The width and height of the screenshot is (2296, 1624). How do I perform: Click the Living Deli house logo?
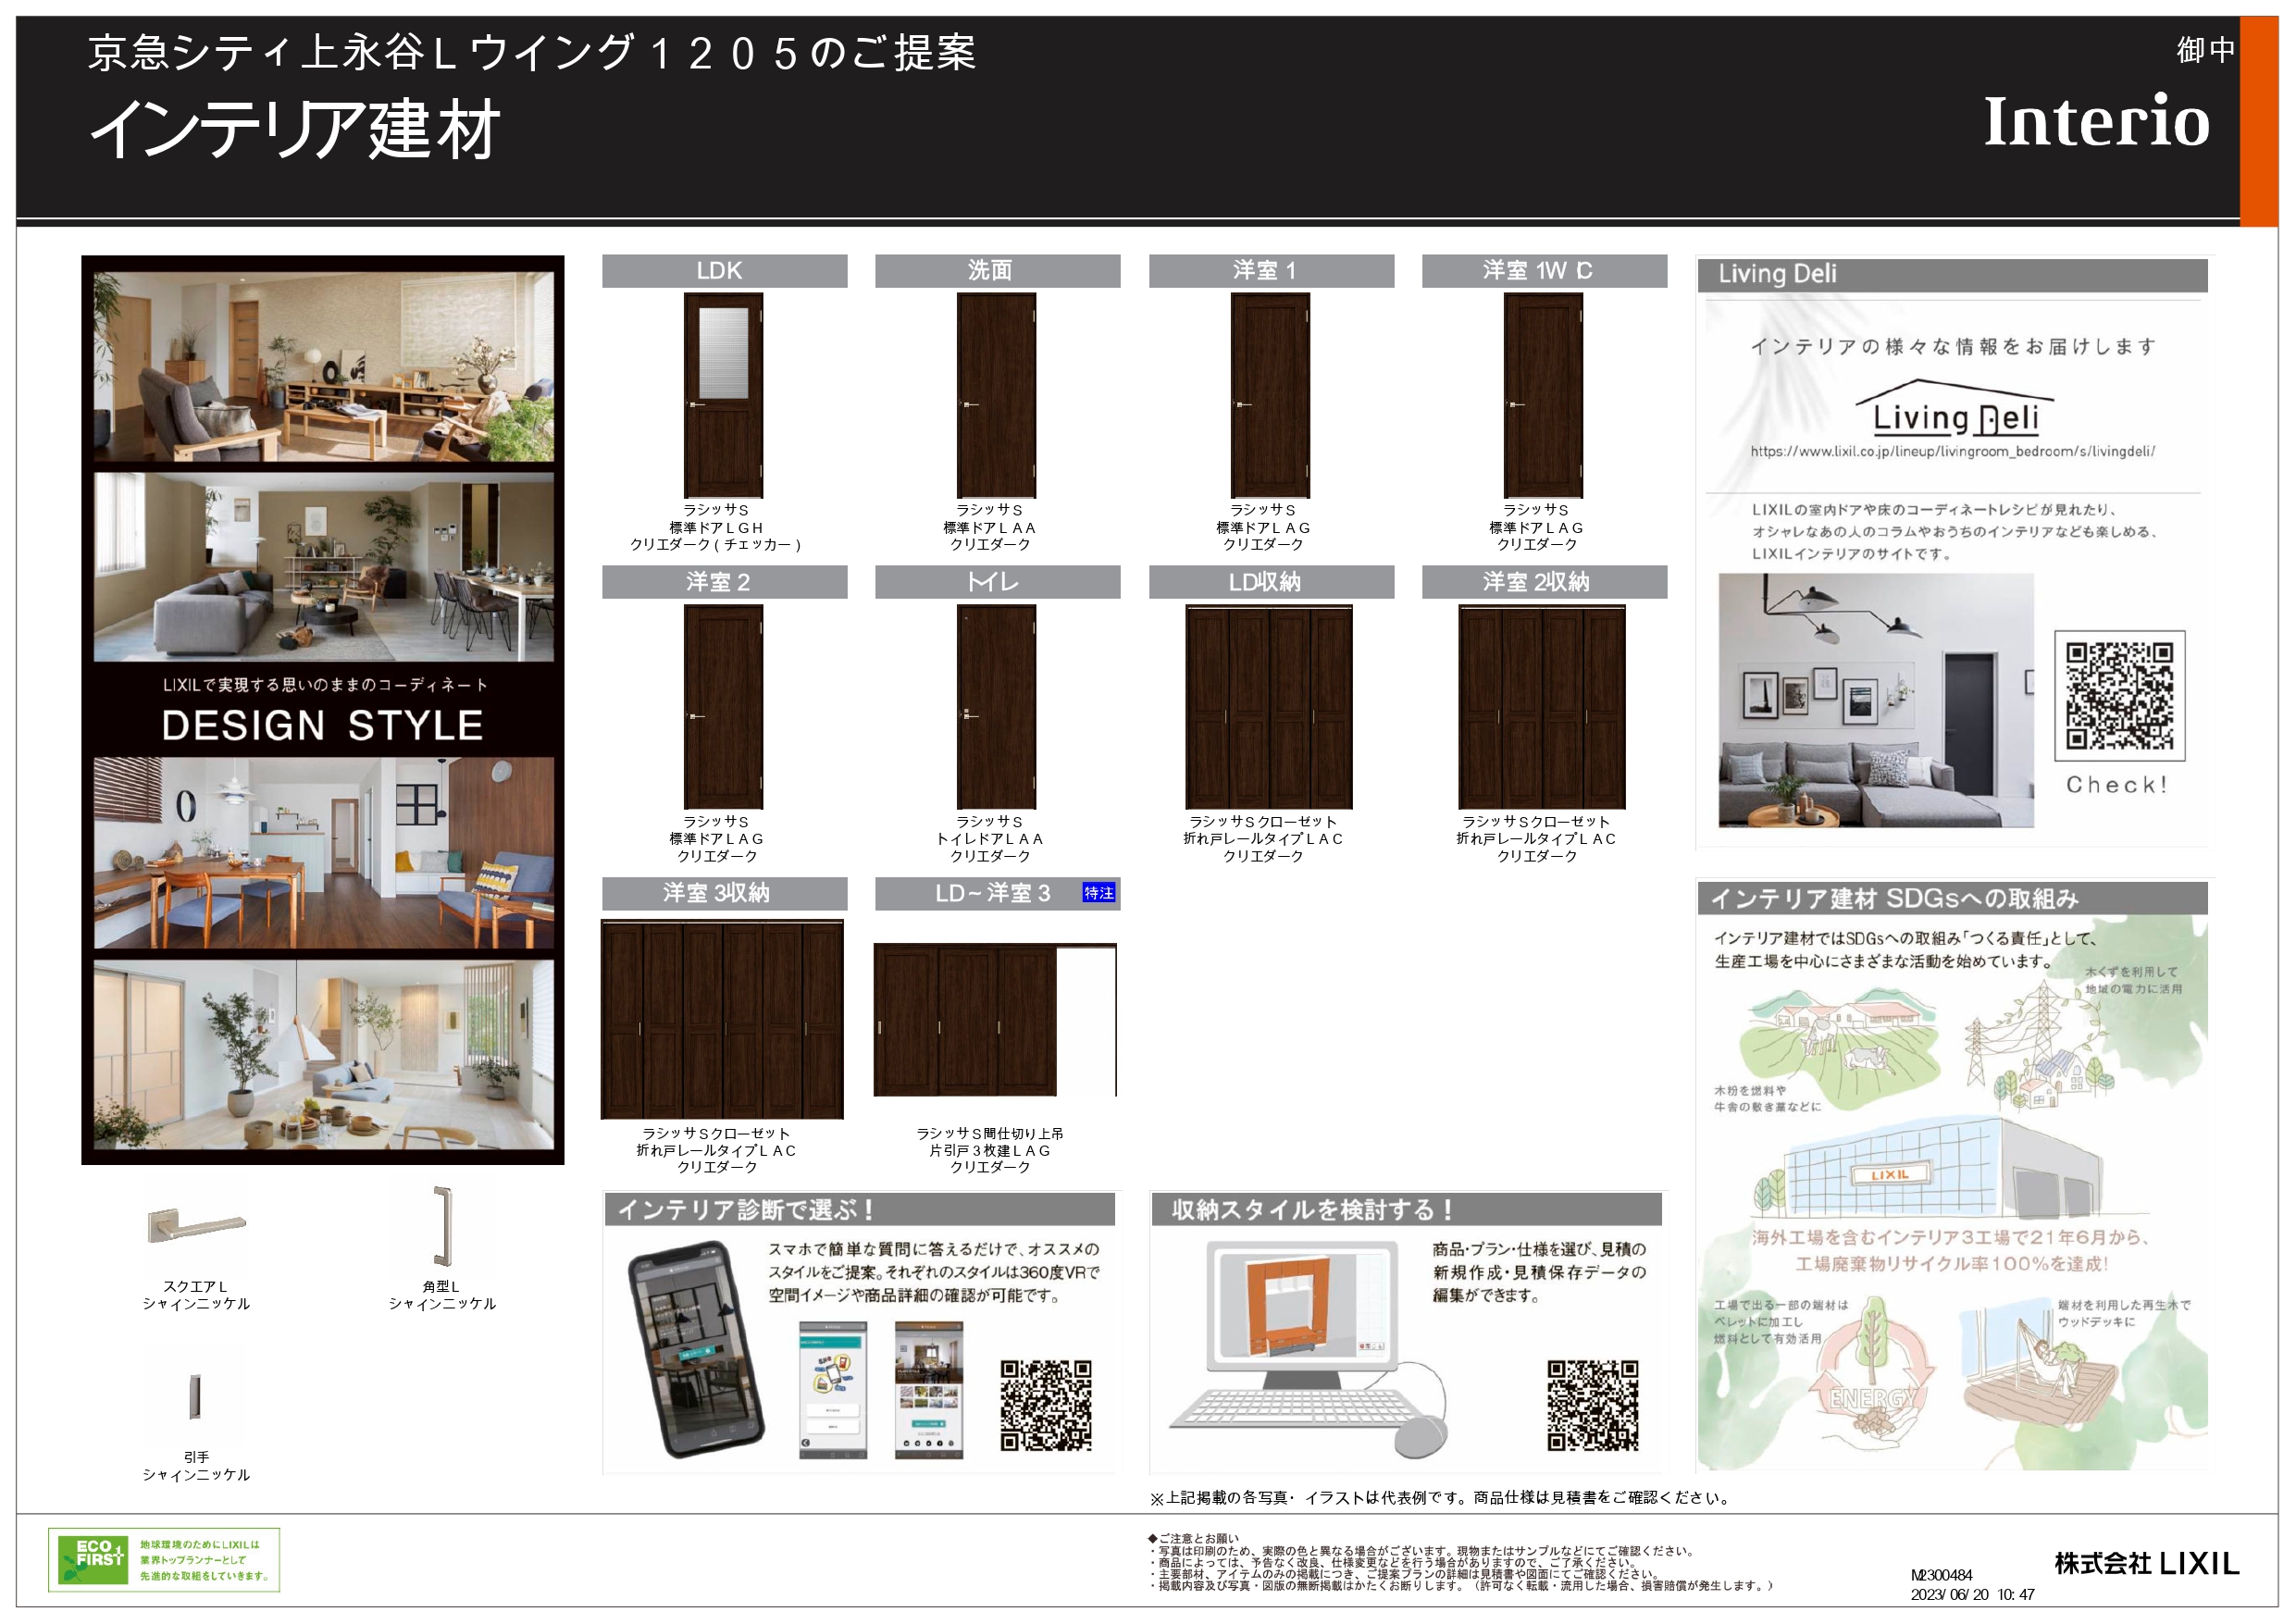1955,407
